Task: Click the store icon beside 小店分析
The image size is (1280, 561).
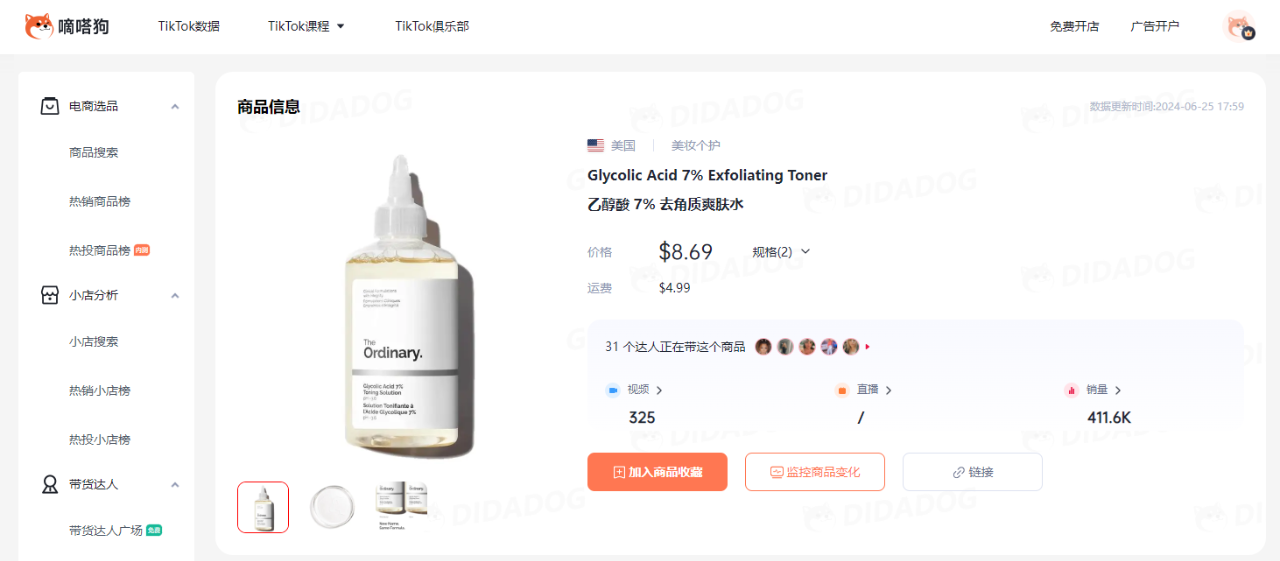Action: (x=49, y=295)
